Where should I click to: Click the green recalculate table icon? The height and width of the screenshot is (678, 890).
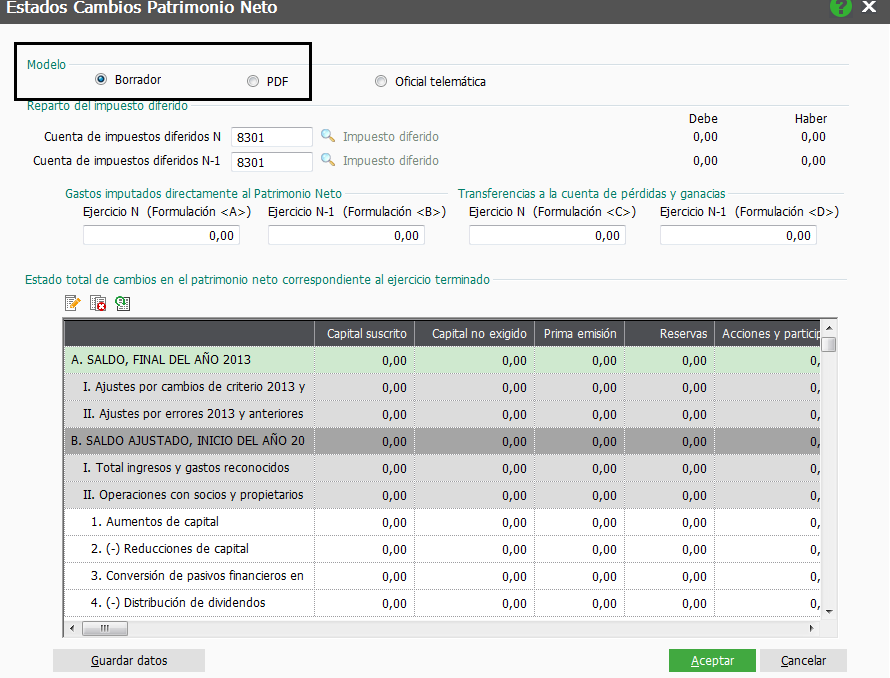[123, 303]
